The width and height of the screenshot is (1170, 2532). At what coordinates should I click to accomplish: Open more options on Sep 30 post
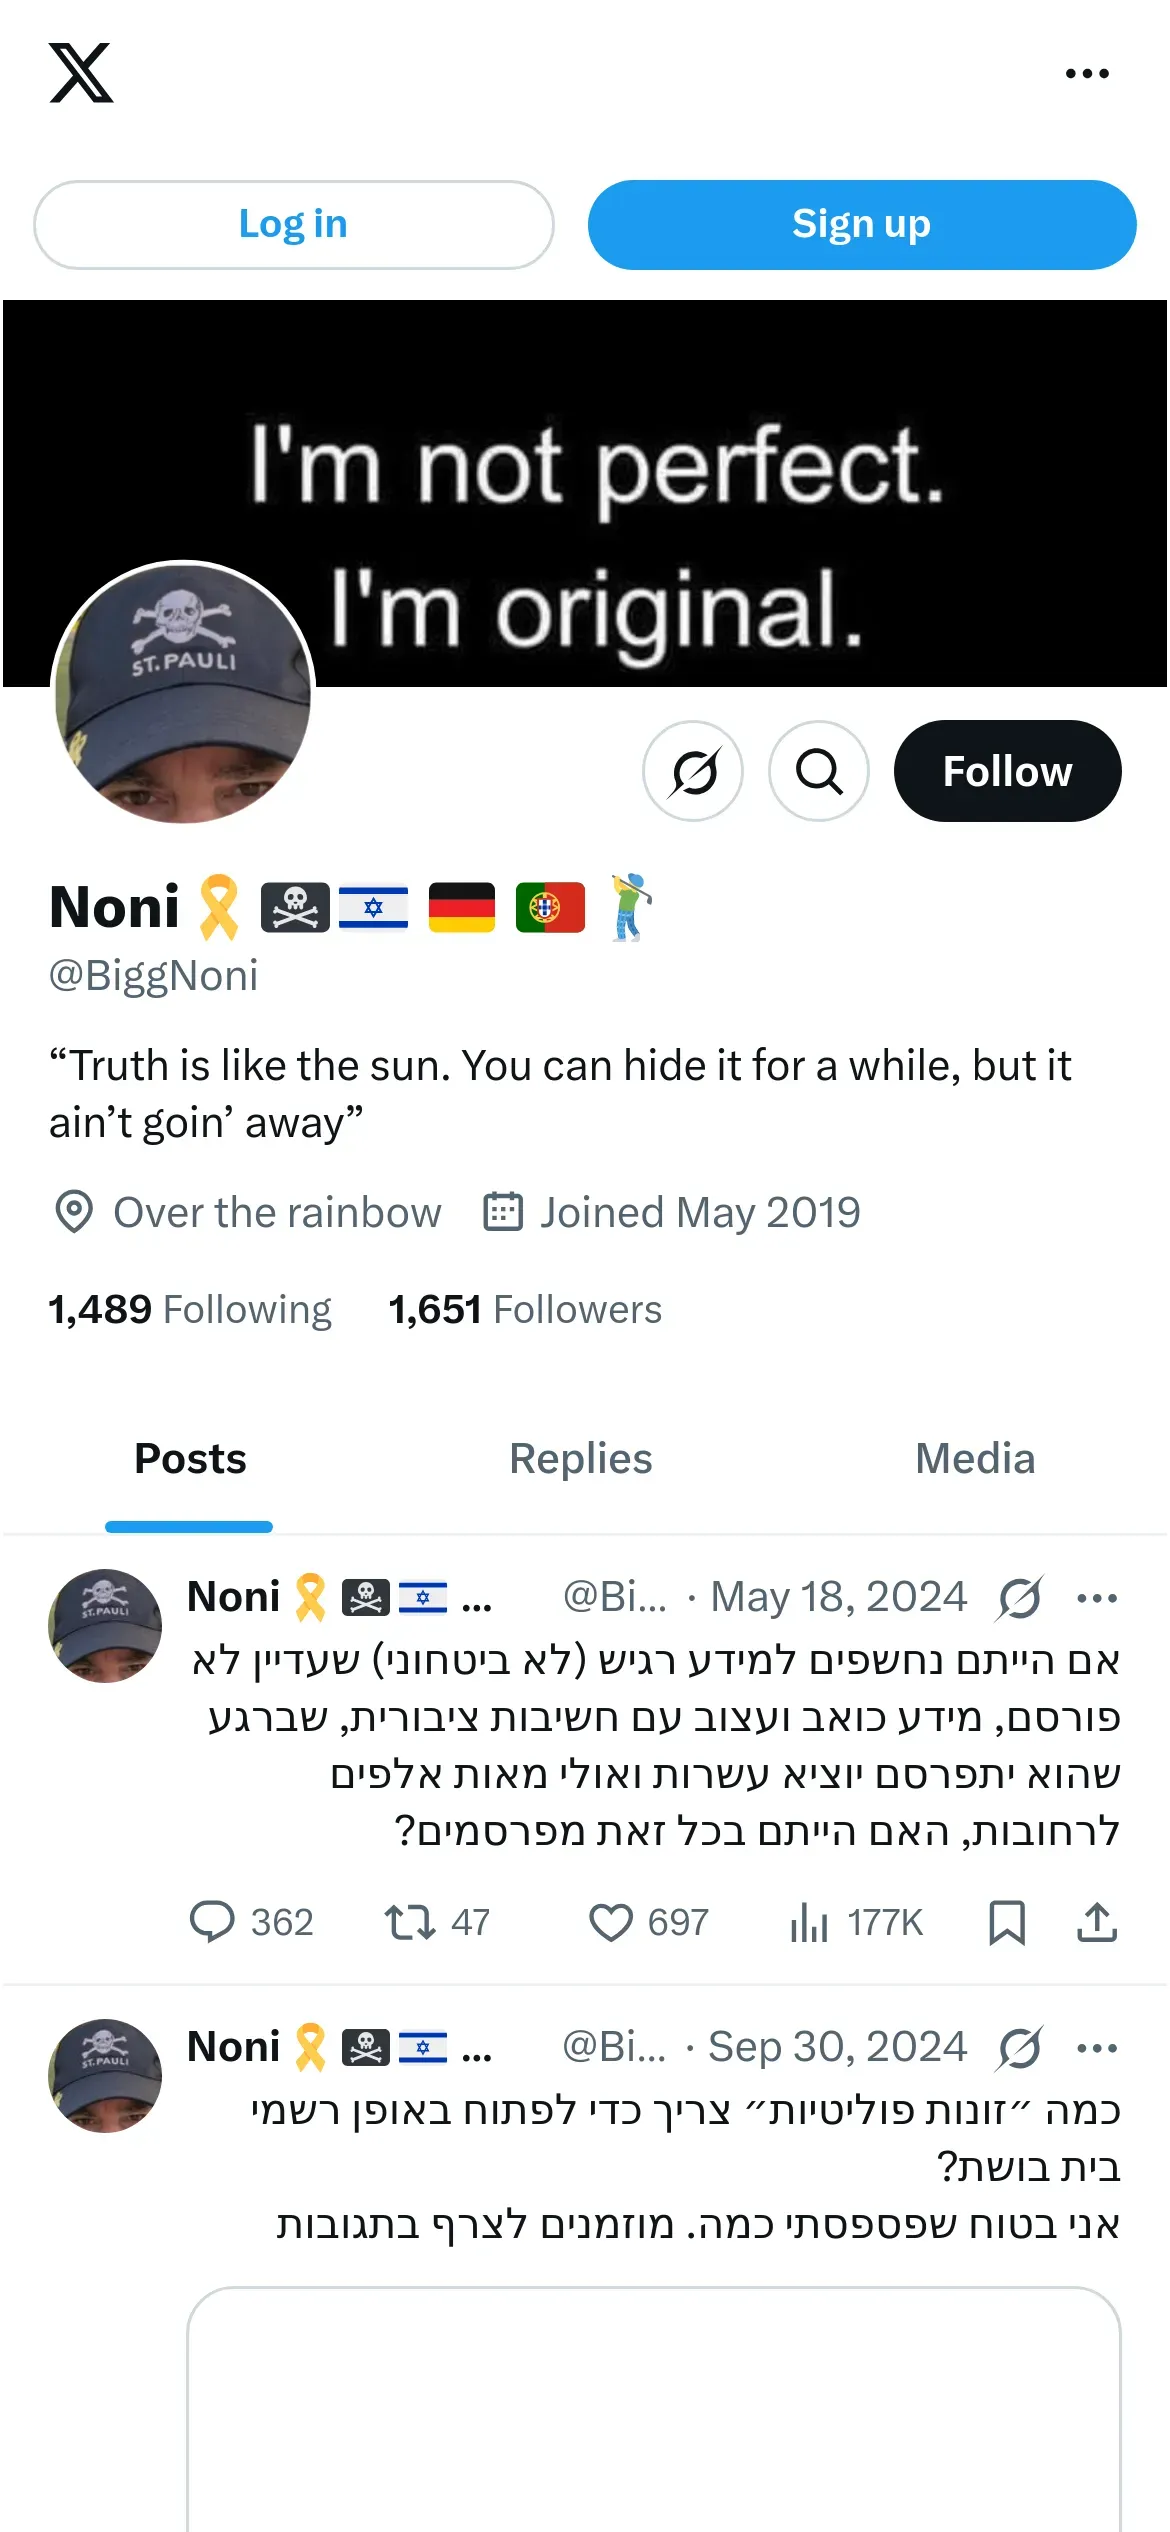1097,2048
